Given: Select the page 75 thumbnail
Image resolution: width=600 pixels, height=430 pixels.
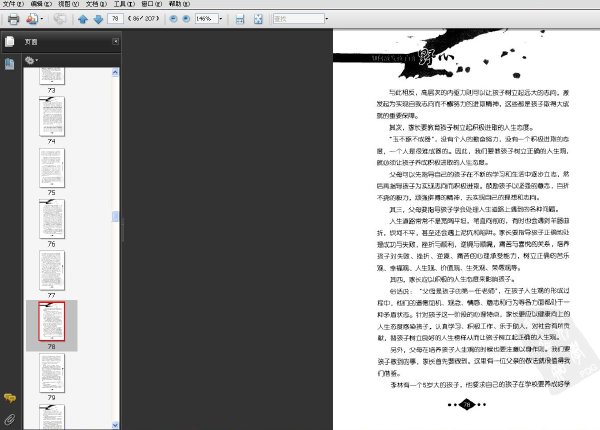Looking at the screenshot, I should pyautogui.click(x=52, y=168).
